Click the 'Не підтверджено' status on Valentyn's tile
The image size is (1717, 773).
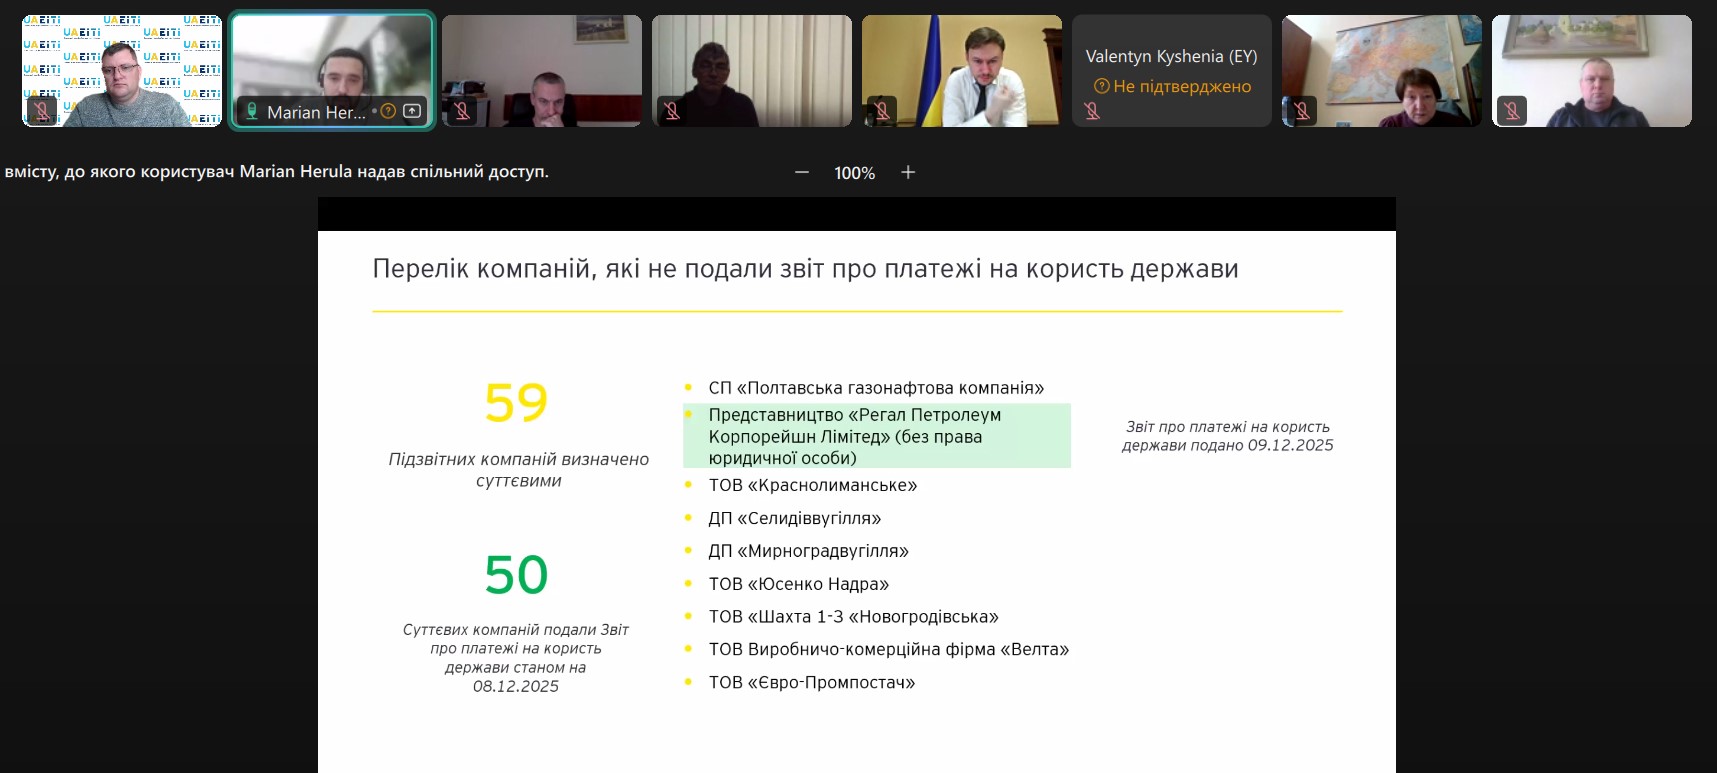pos(1181,87)
